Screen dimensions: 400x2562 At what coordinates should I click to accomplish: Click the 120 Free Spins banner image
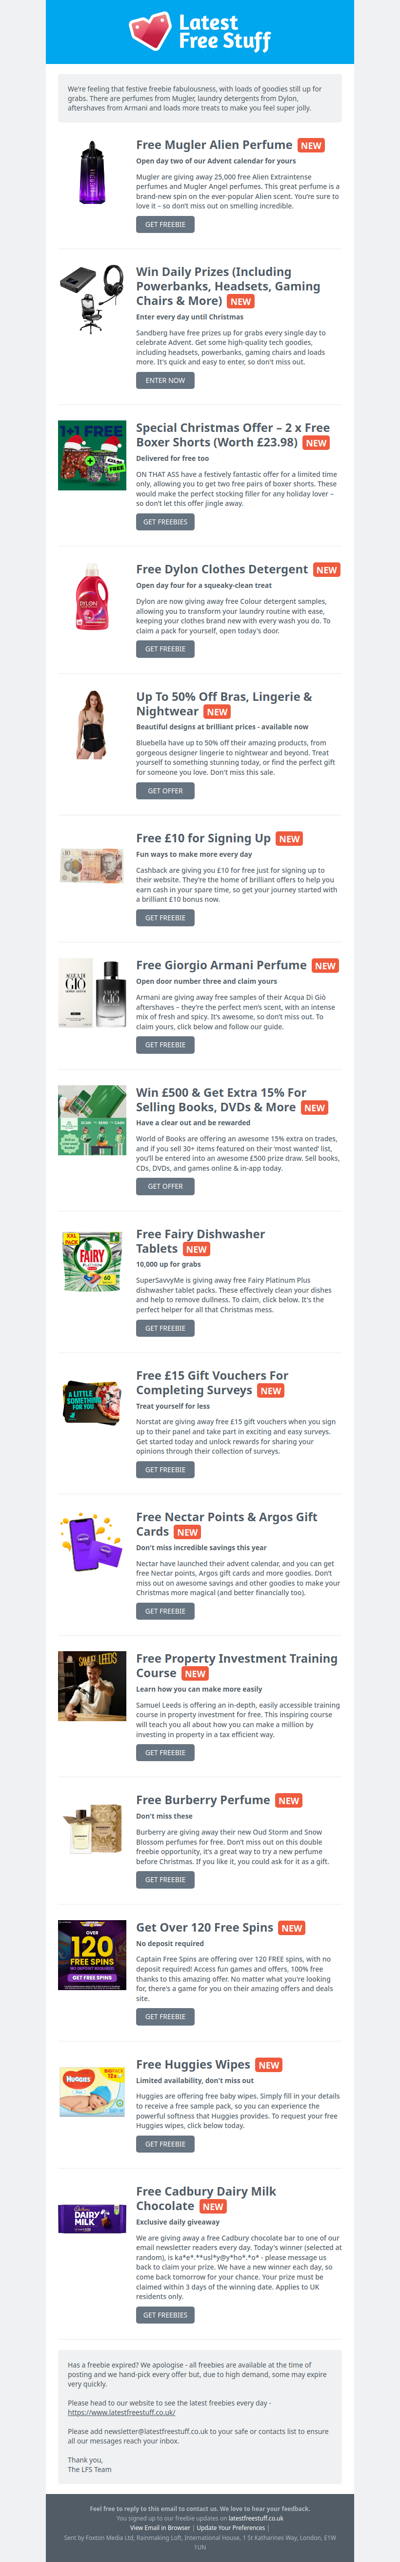point(92,1955)
